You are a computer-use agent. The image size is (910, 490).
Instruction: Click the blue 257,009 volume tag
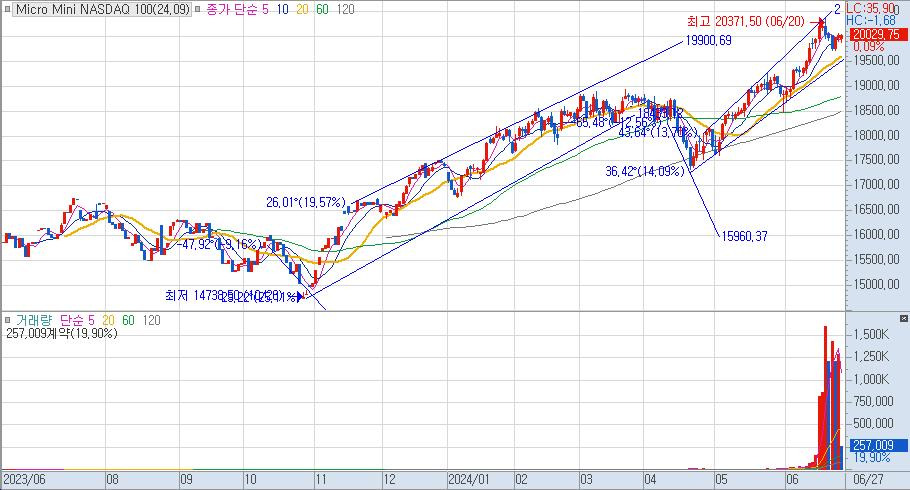(878, 445)
